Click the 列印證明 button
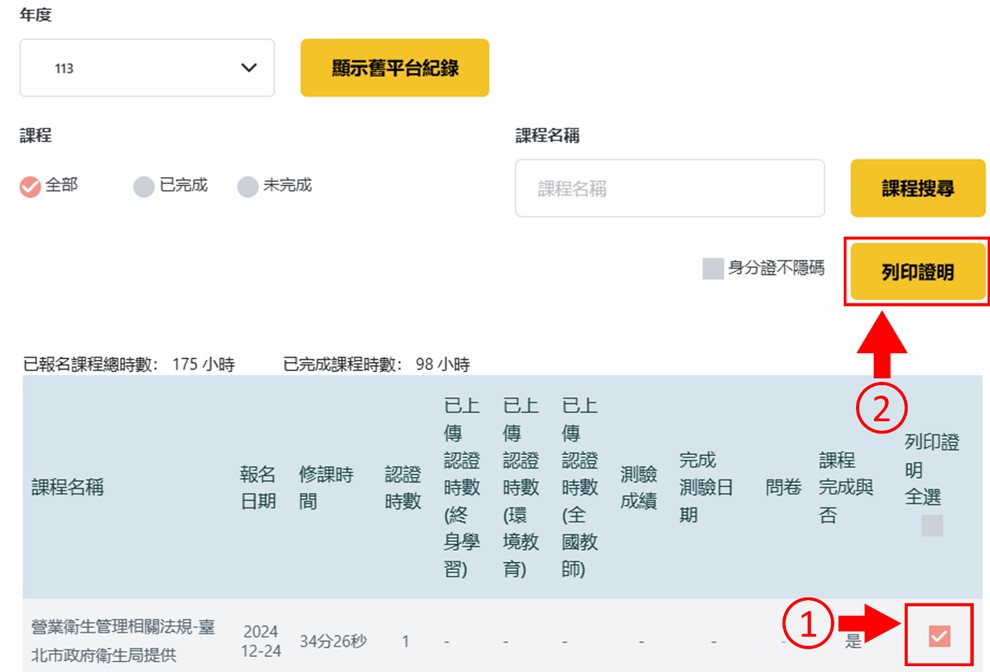 tap(917, 272)
